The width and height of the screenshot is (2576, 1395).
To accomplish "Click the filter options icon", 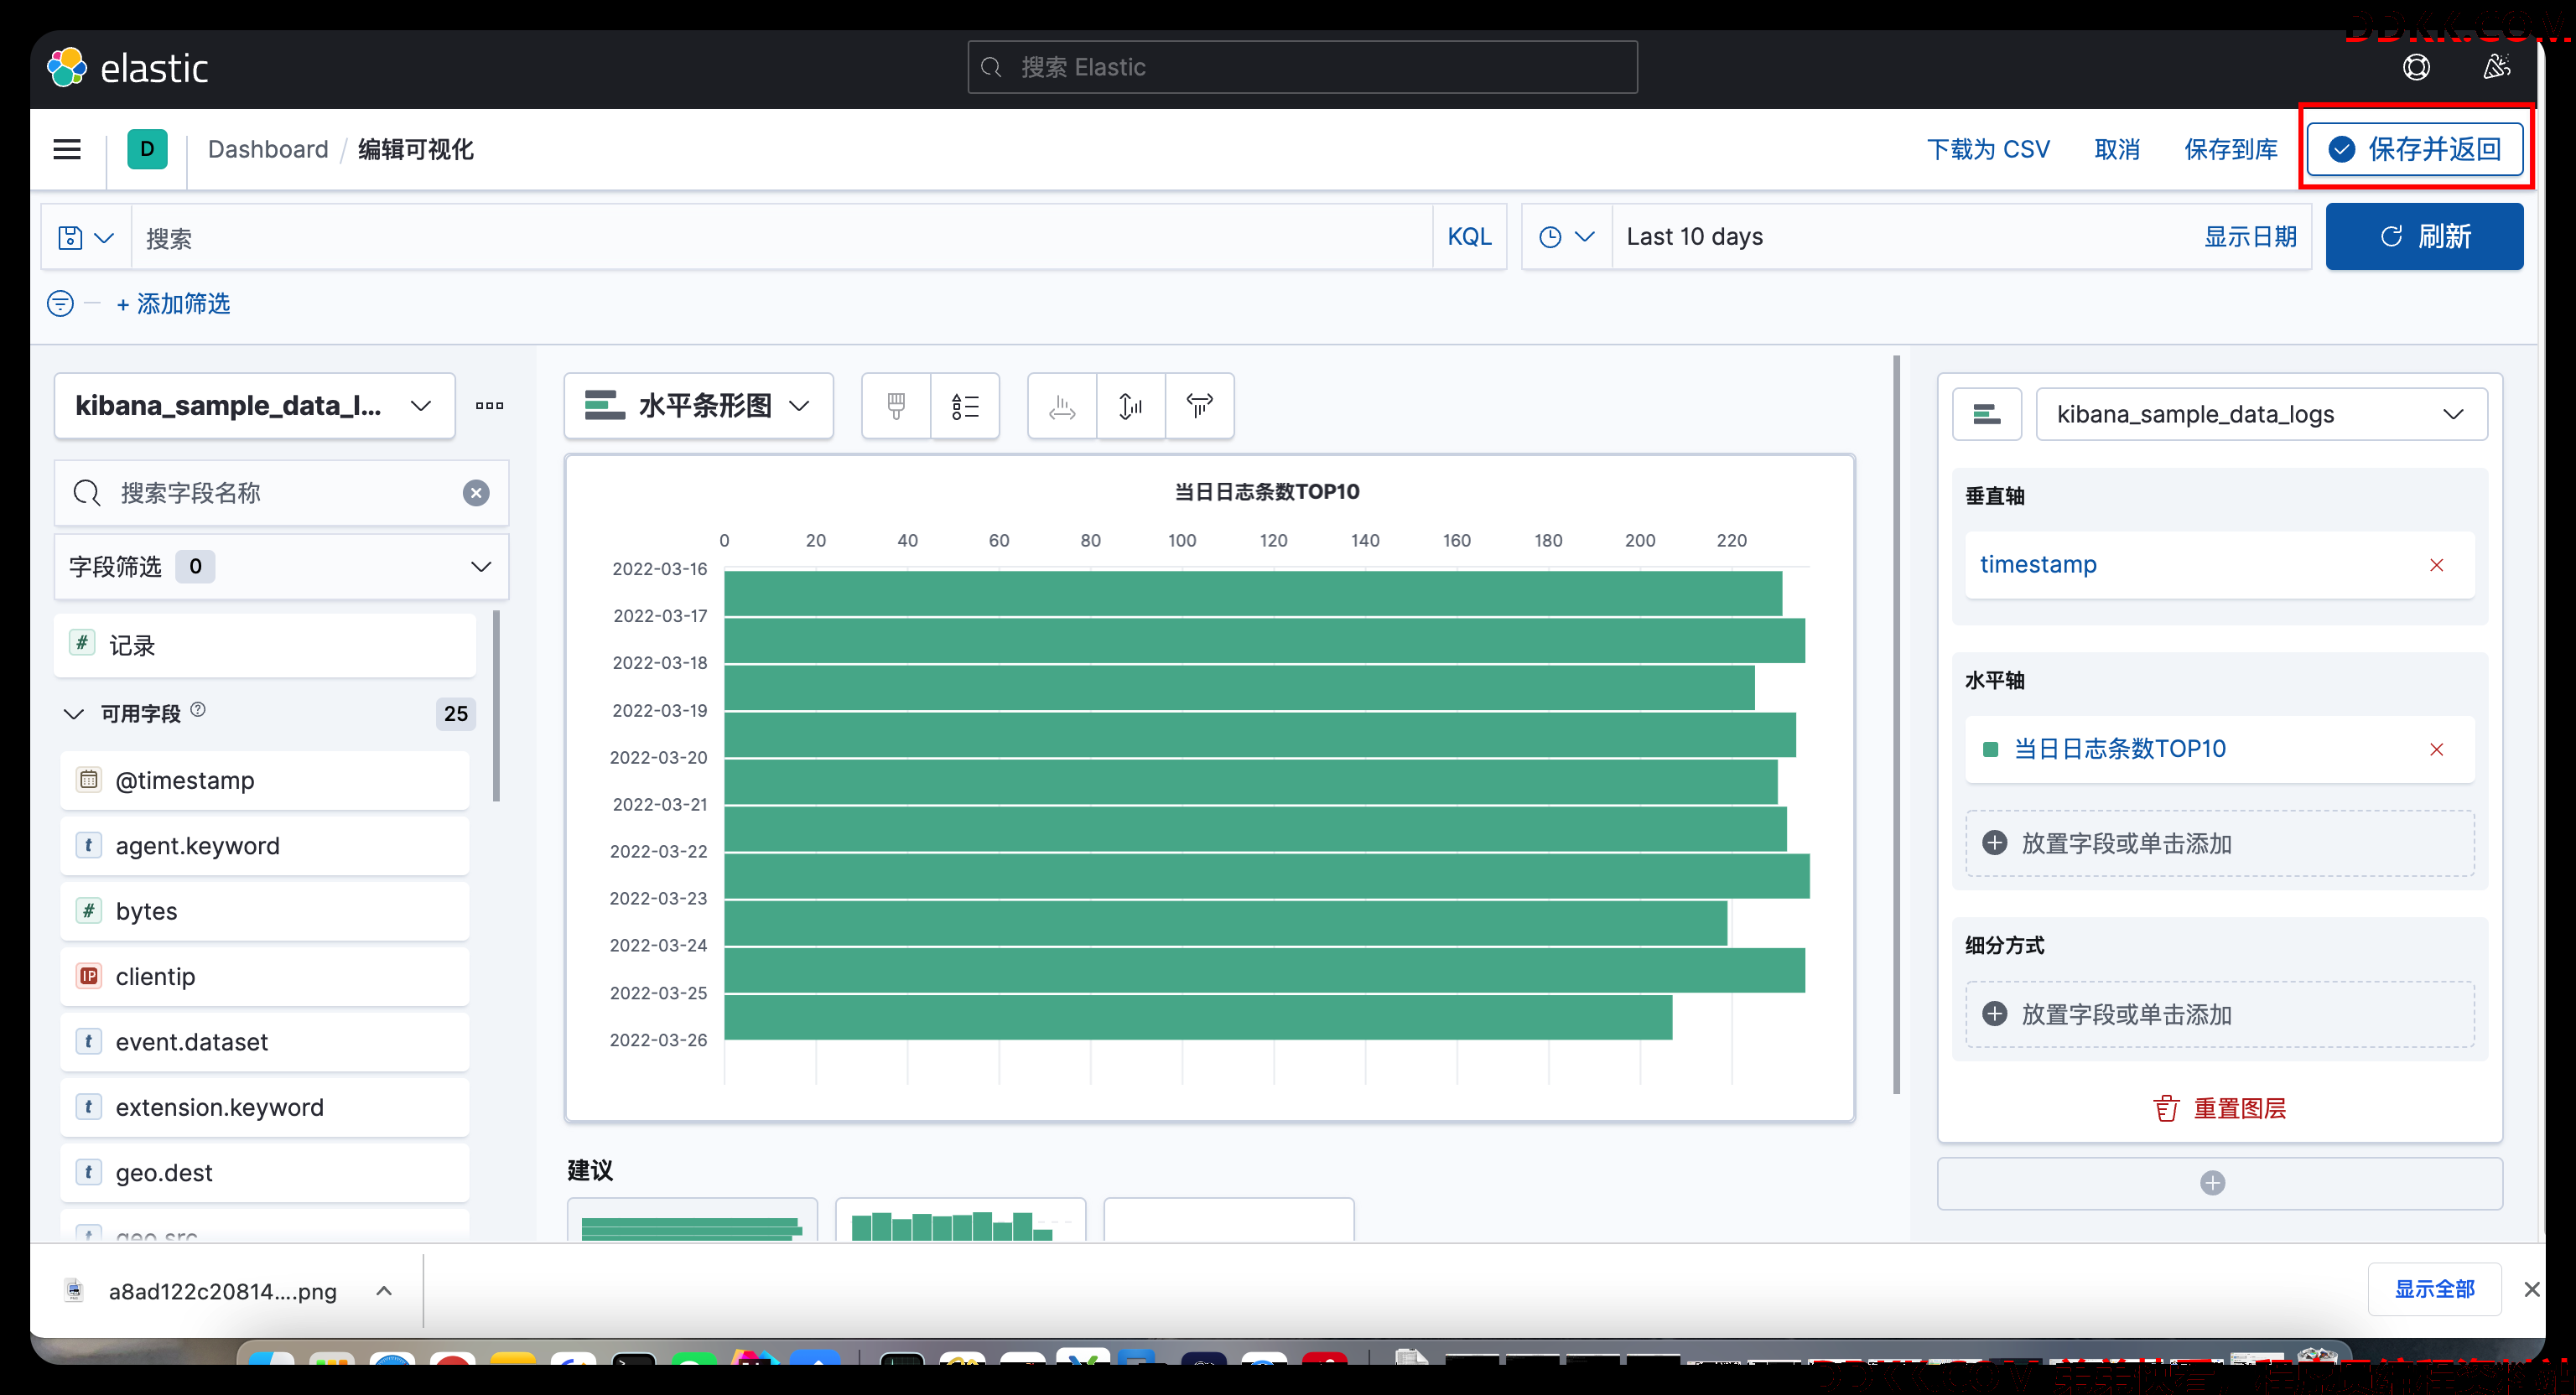I will [61, 303].
